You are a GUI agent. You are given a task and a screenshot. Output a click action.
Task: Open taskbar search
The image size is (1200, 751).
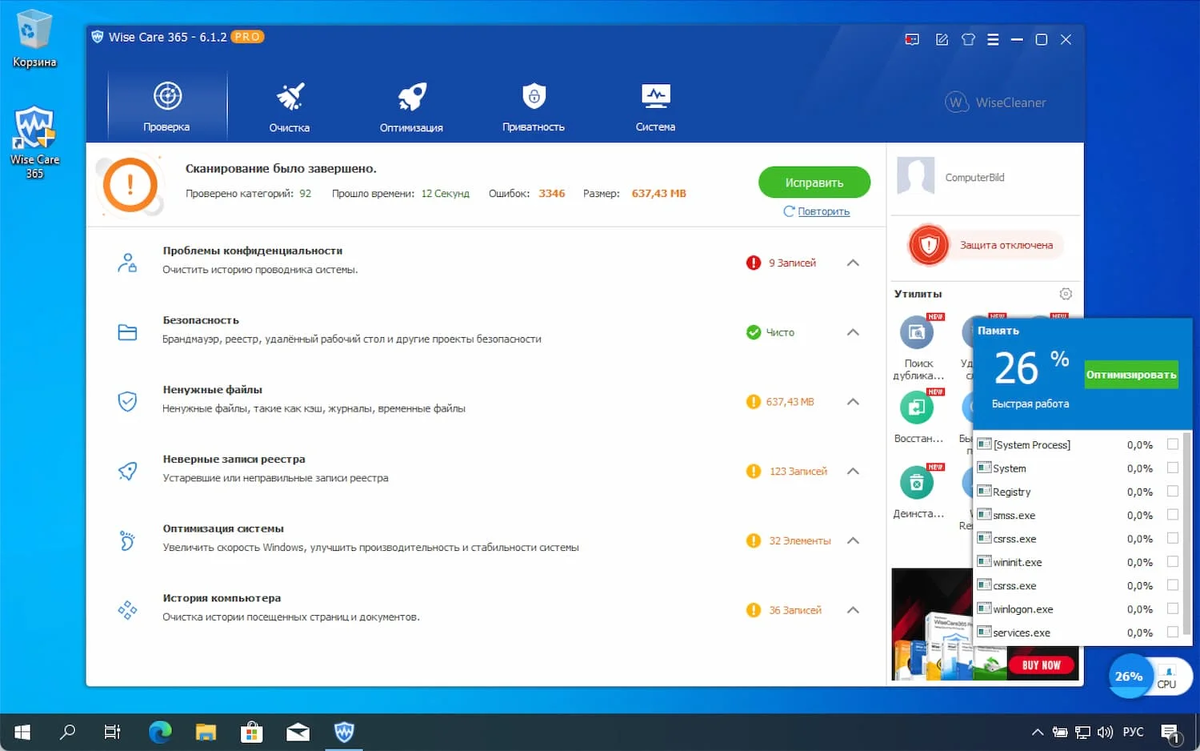pyautogui.click(x=67, y=732)
